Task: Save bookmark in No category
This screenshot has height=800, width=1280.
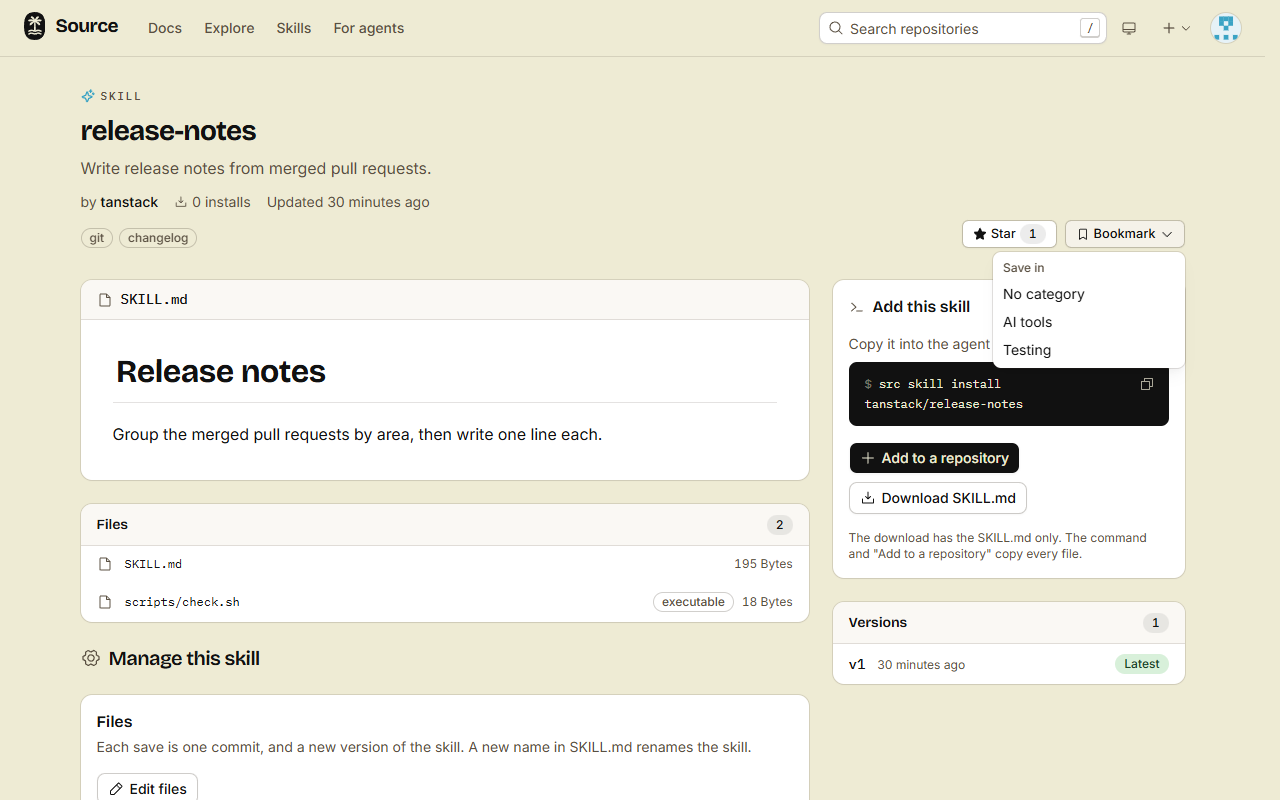Action: pyautogui.click(x=1089, y=294)
